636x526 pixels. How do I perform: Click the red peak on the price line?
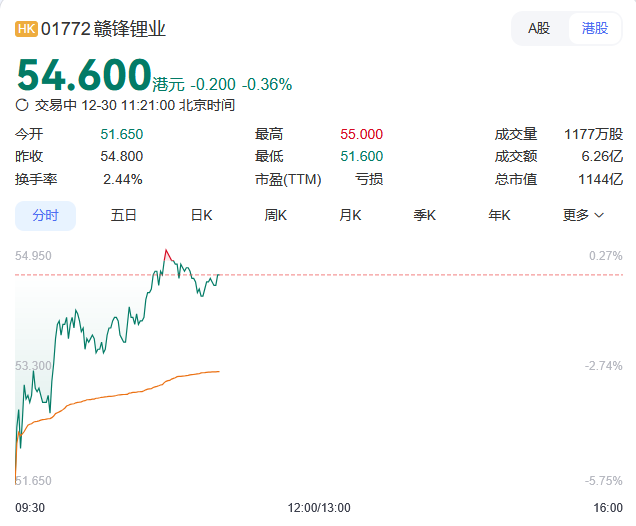pos(166,251)
